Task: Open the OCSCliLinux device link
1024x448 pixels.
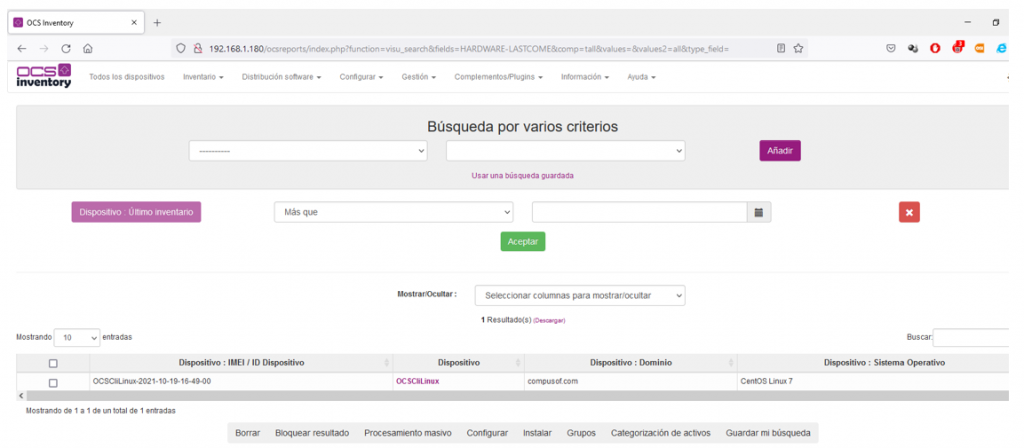Action: (x=417, y=381)
